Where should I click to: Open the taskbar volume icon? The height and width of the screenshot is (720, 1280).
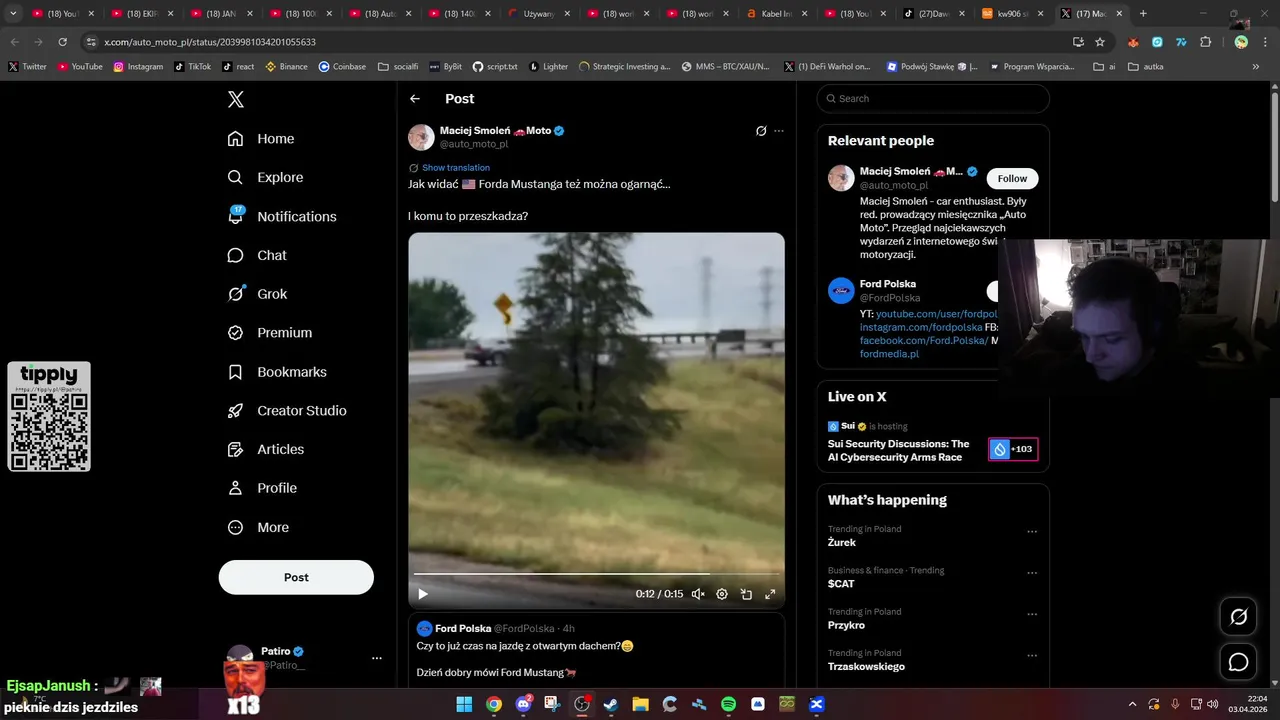tap(1212, 704)
